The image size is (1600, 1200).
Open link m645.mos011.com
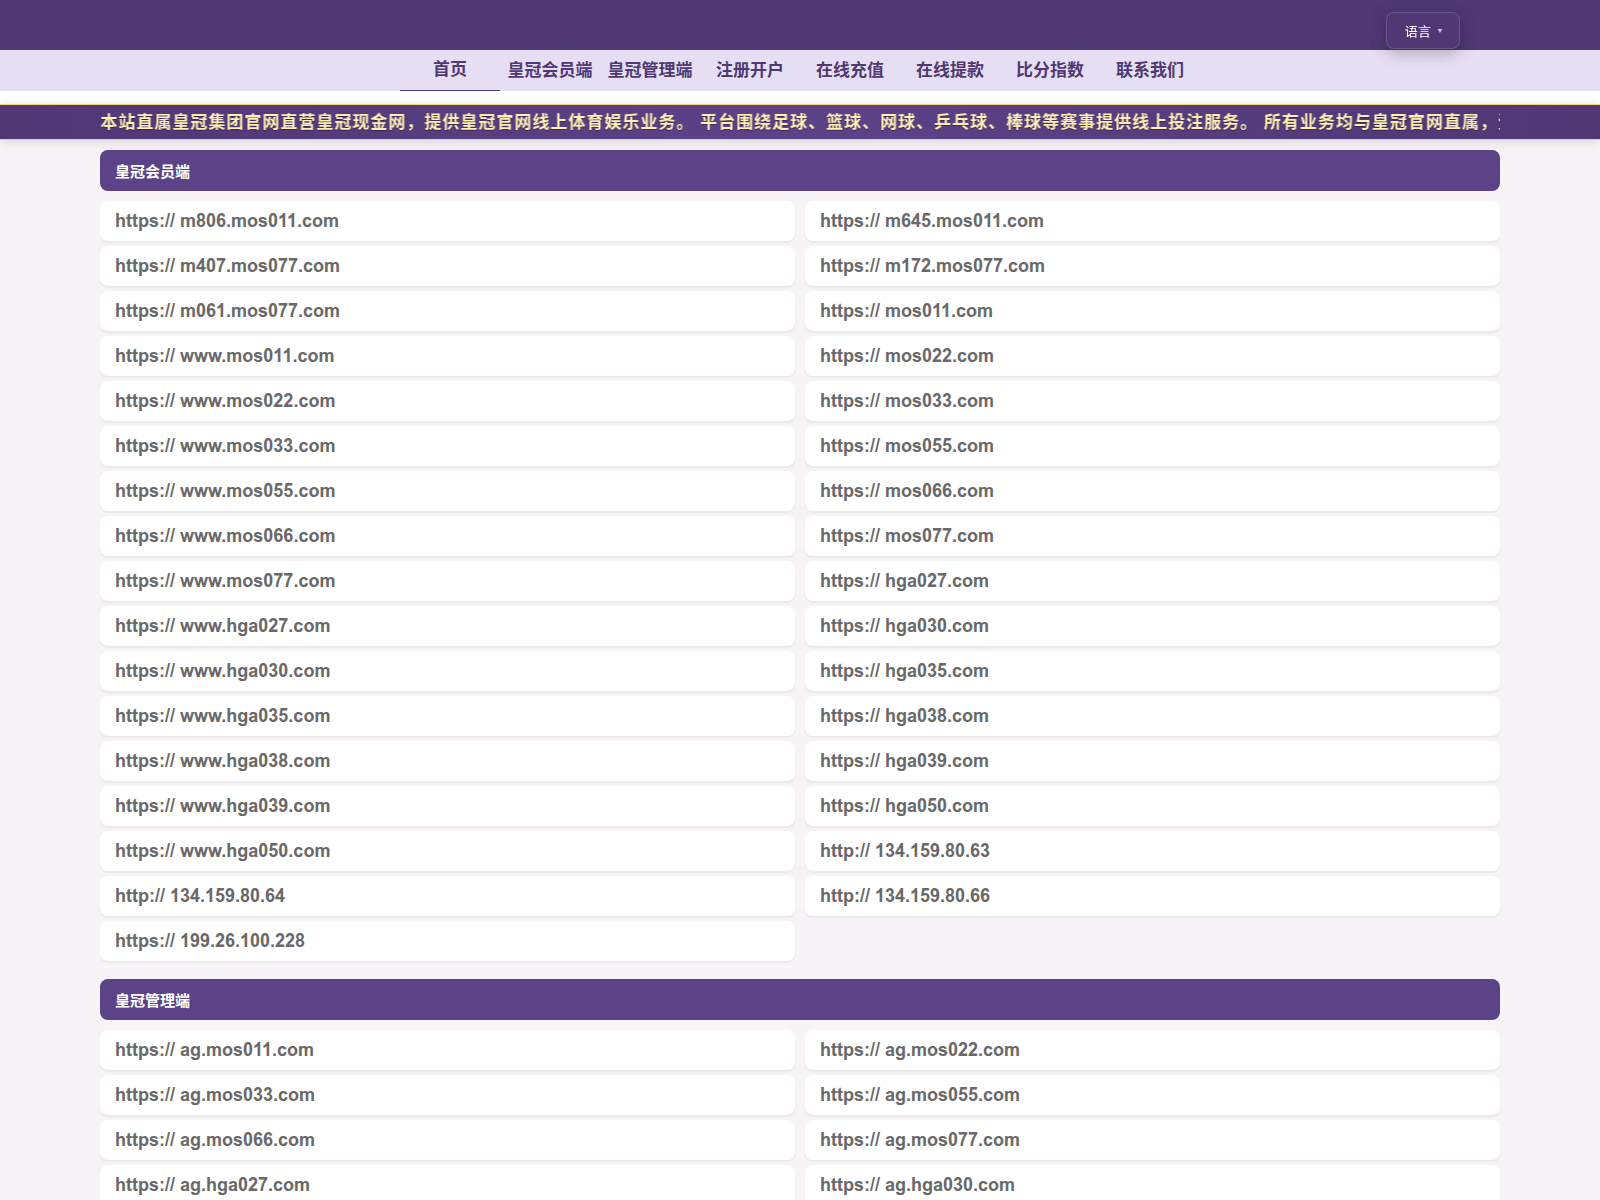point(1152,221)
